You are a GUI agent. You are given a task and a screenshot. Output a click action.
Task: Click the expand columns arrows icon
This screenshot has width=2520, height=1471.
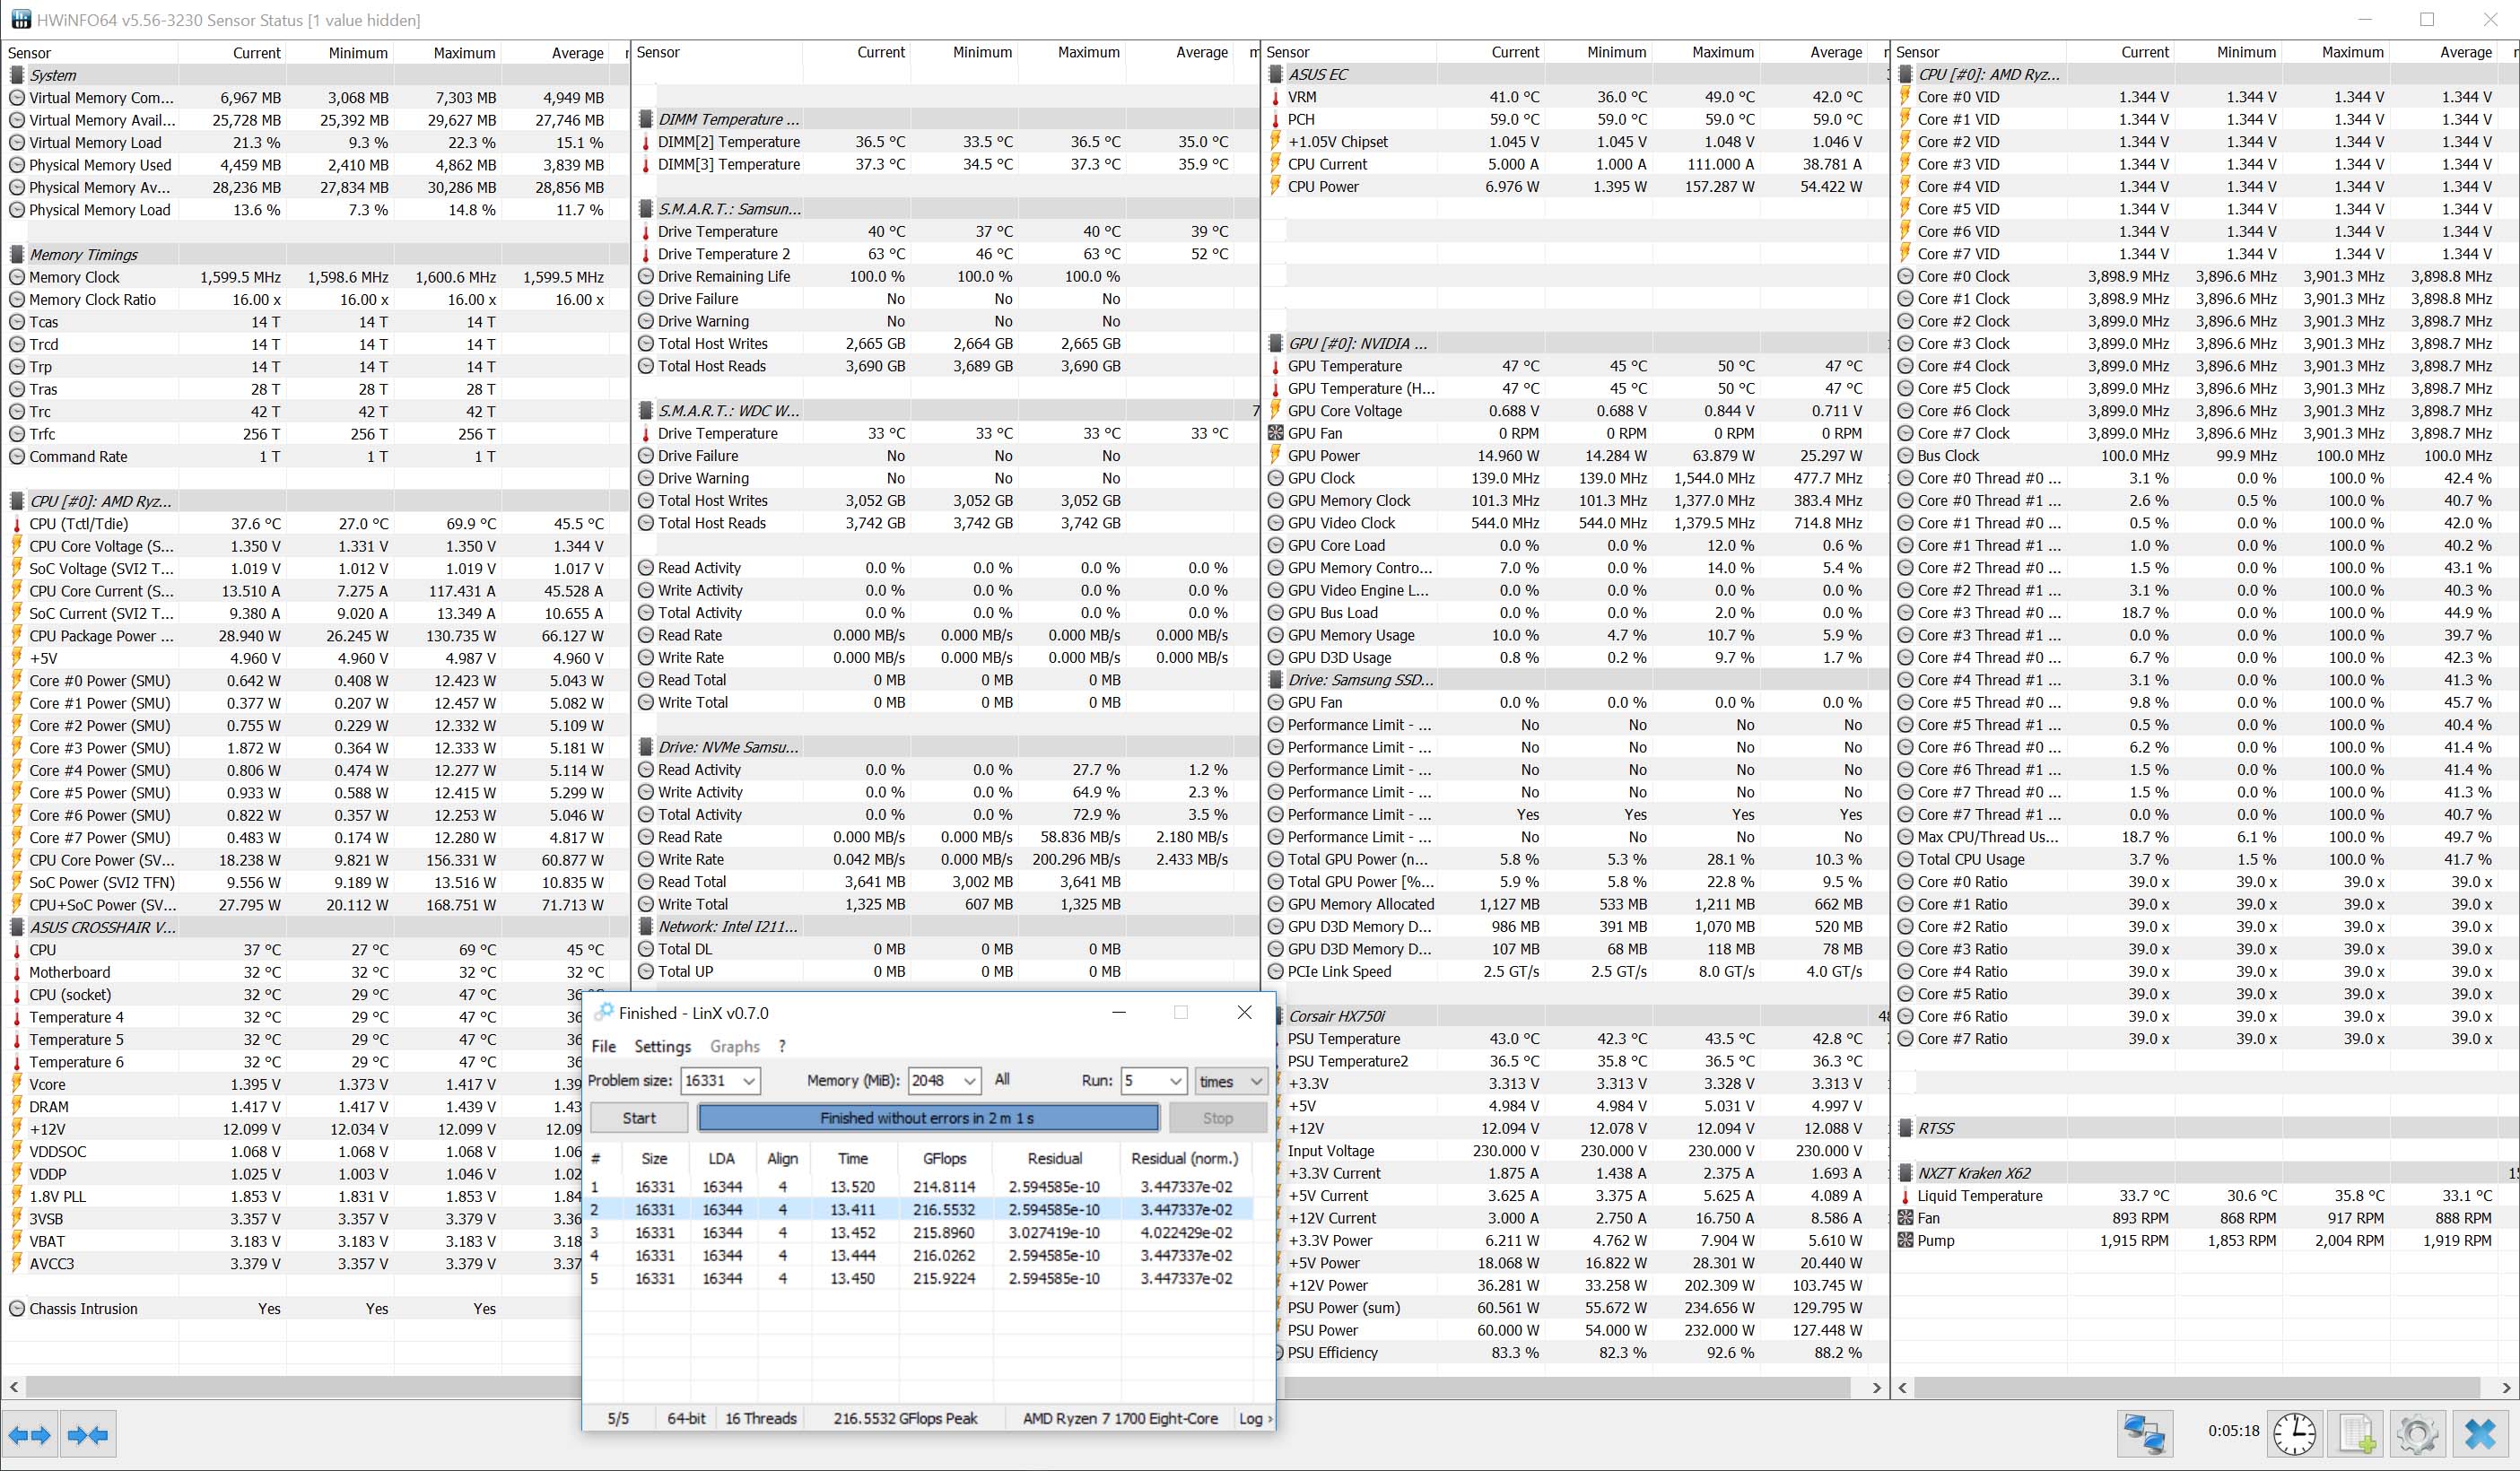30,1436
